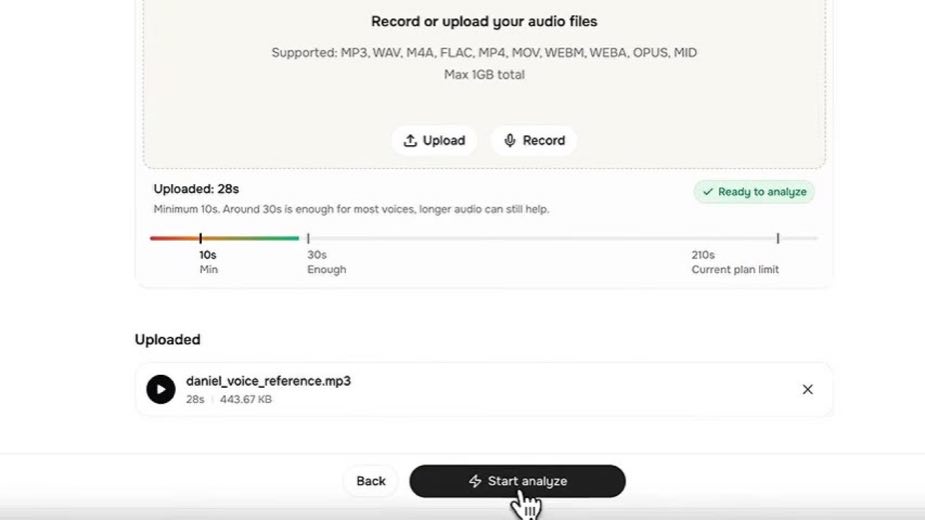Click the Upload button
This screenshot has height=520, width=925.
(x=434, y=140)
